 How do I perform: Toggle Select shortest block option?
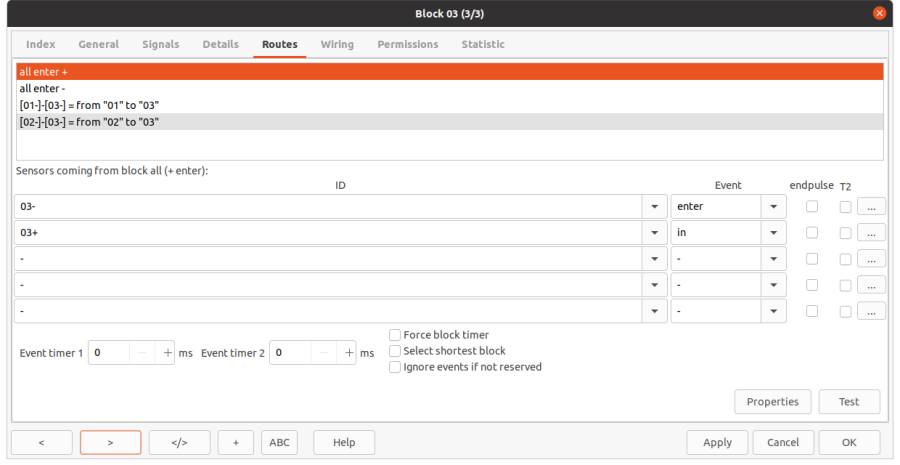(x=395, y=351)
